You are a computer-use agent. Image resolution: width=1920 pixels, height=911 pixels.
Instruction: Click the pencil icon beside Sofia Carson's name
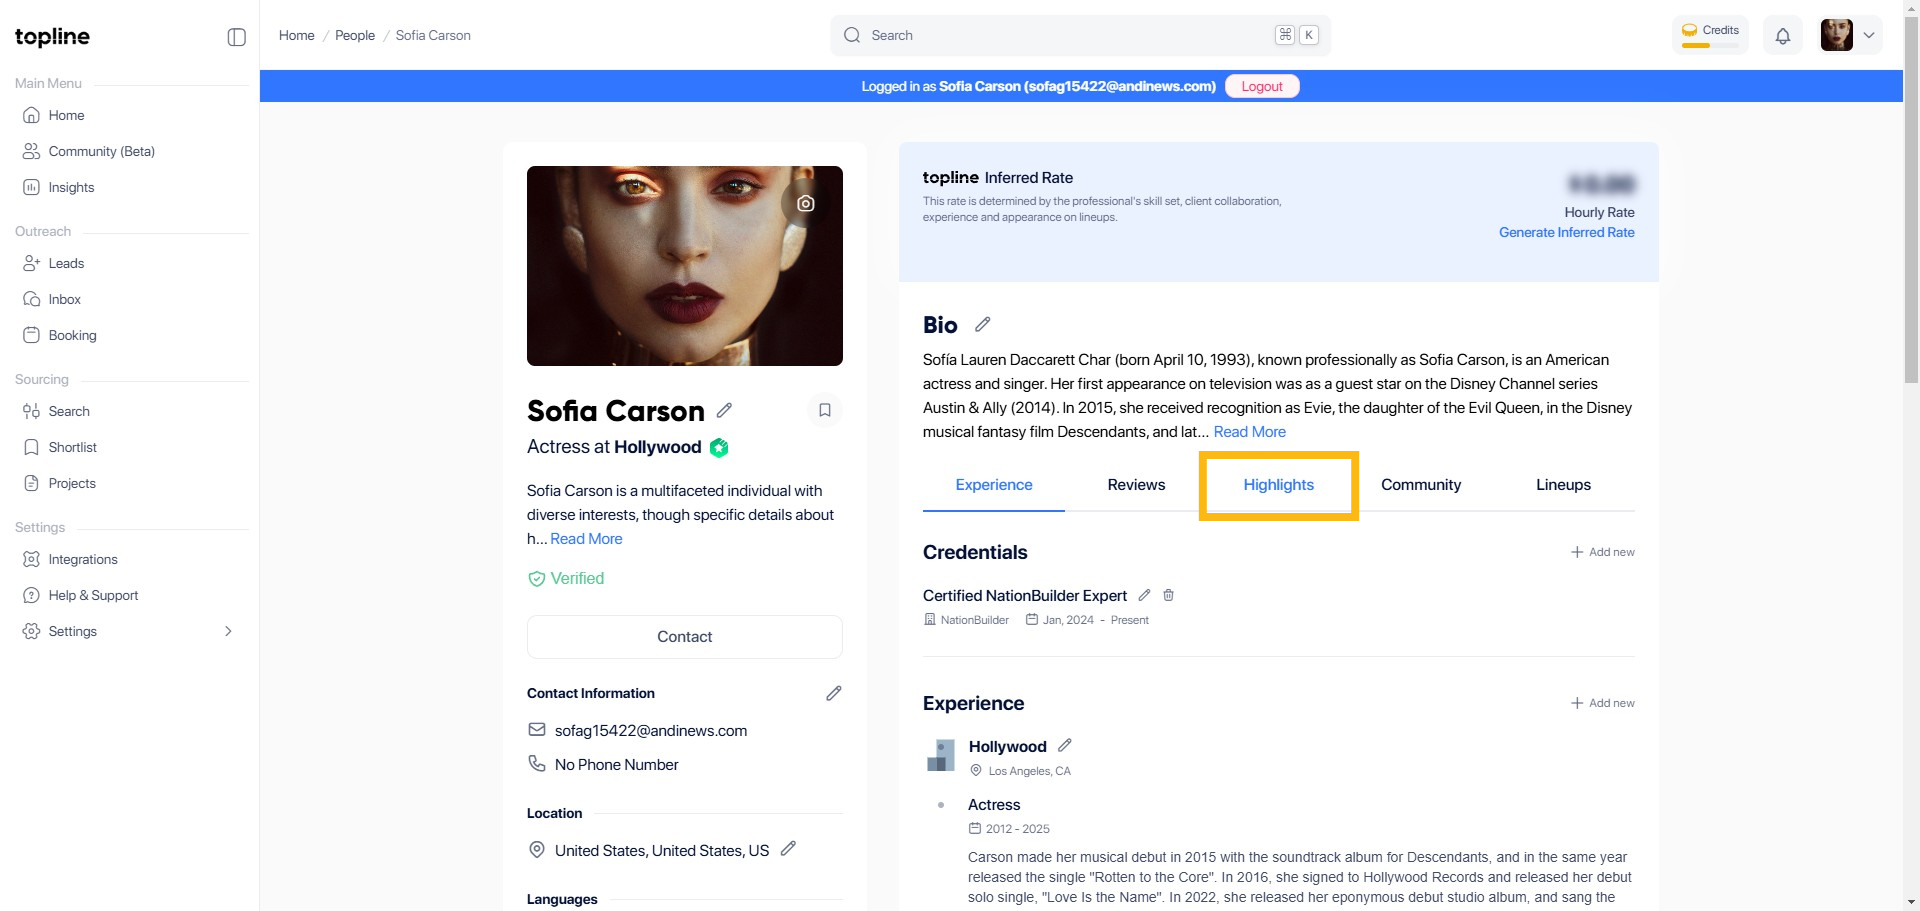724,411
